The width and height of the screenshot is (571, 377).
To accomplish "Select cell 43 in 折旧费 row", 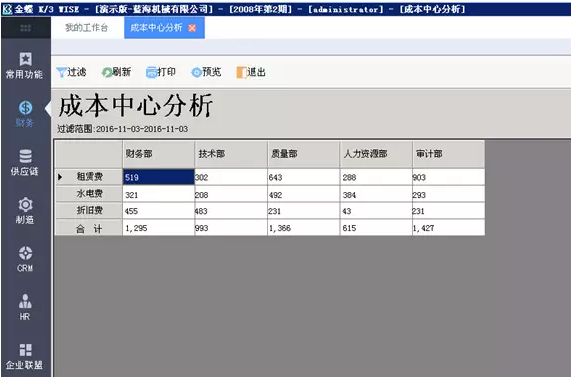I will pyautogui.click(x=376, y=211).
